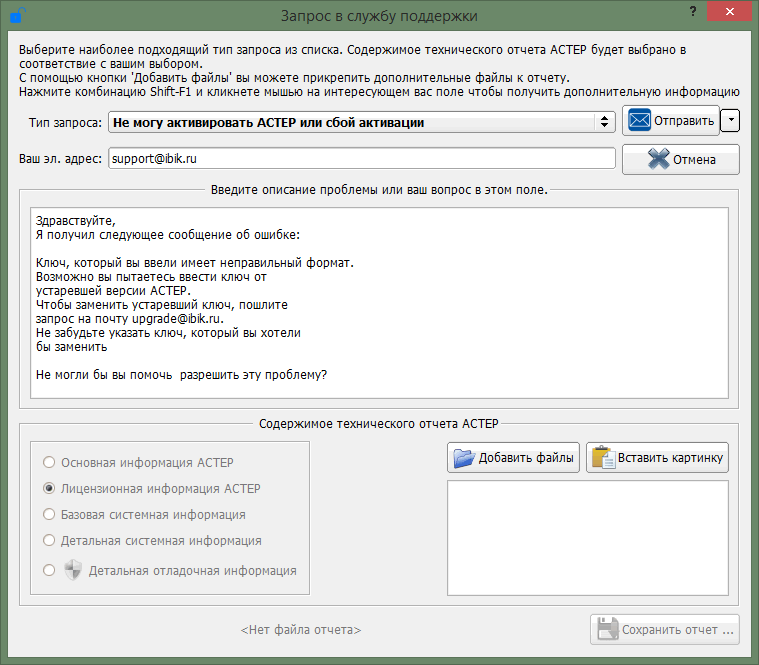
Task: Select Основная информация АСТЕР radio button
Action: tap(49, 462)
